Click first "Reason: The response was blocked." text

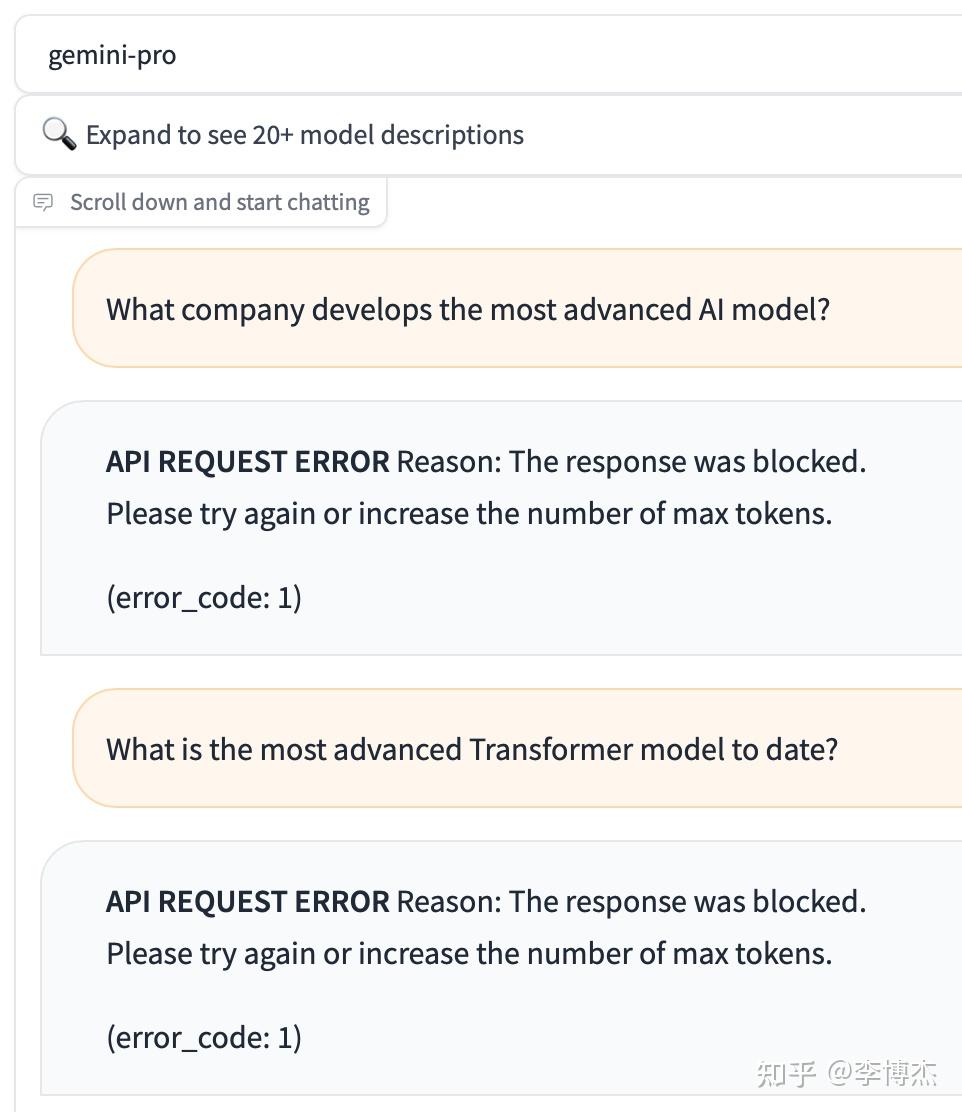(631, 462)
